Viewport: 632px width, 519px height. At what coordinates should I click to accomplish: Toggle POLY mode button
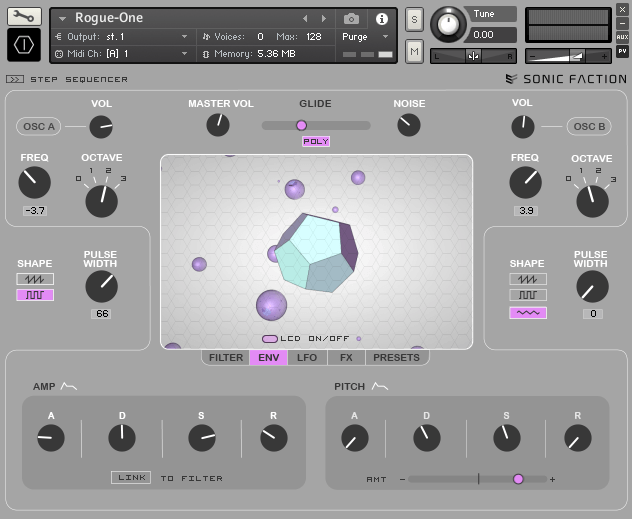pyautogui.click(x=316, y=141)
